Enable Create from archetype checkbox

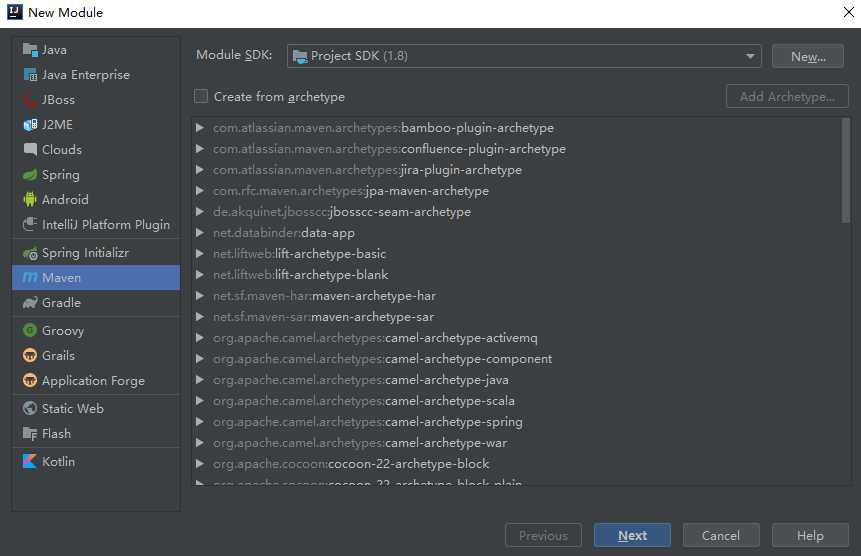[201, 97]
